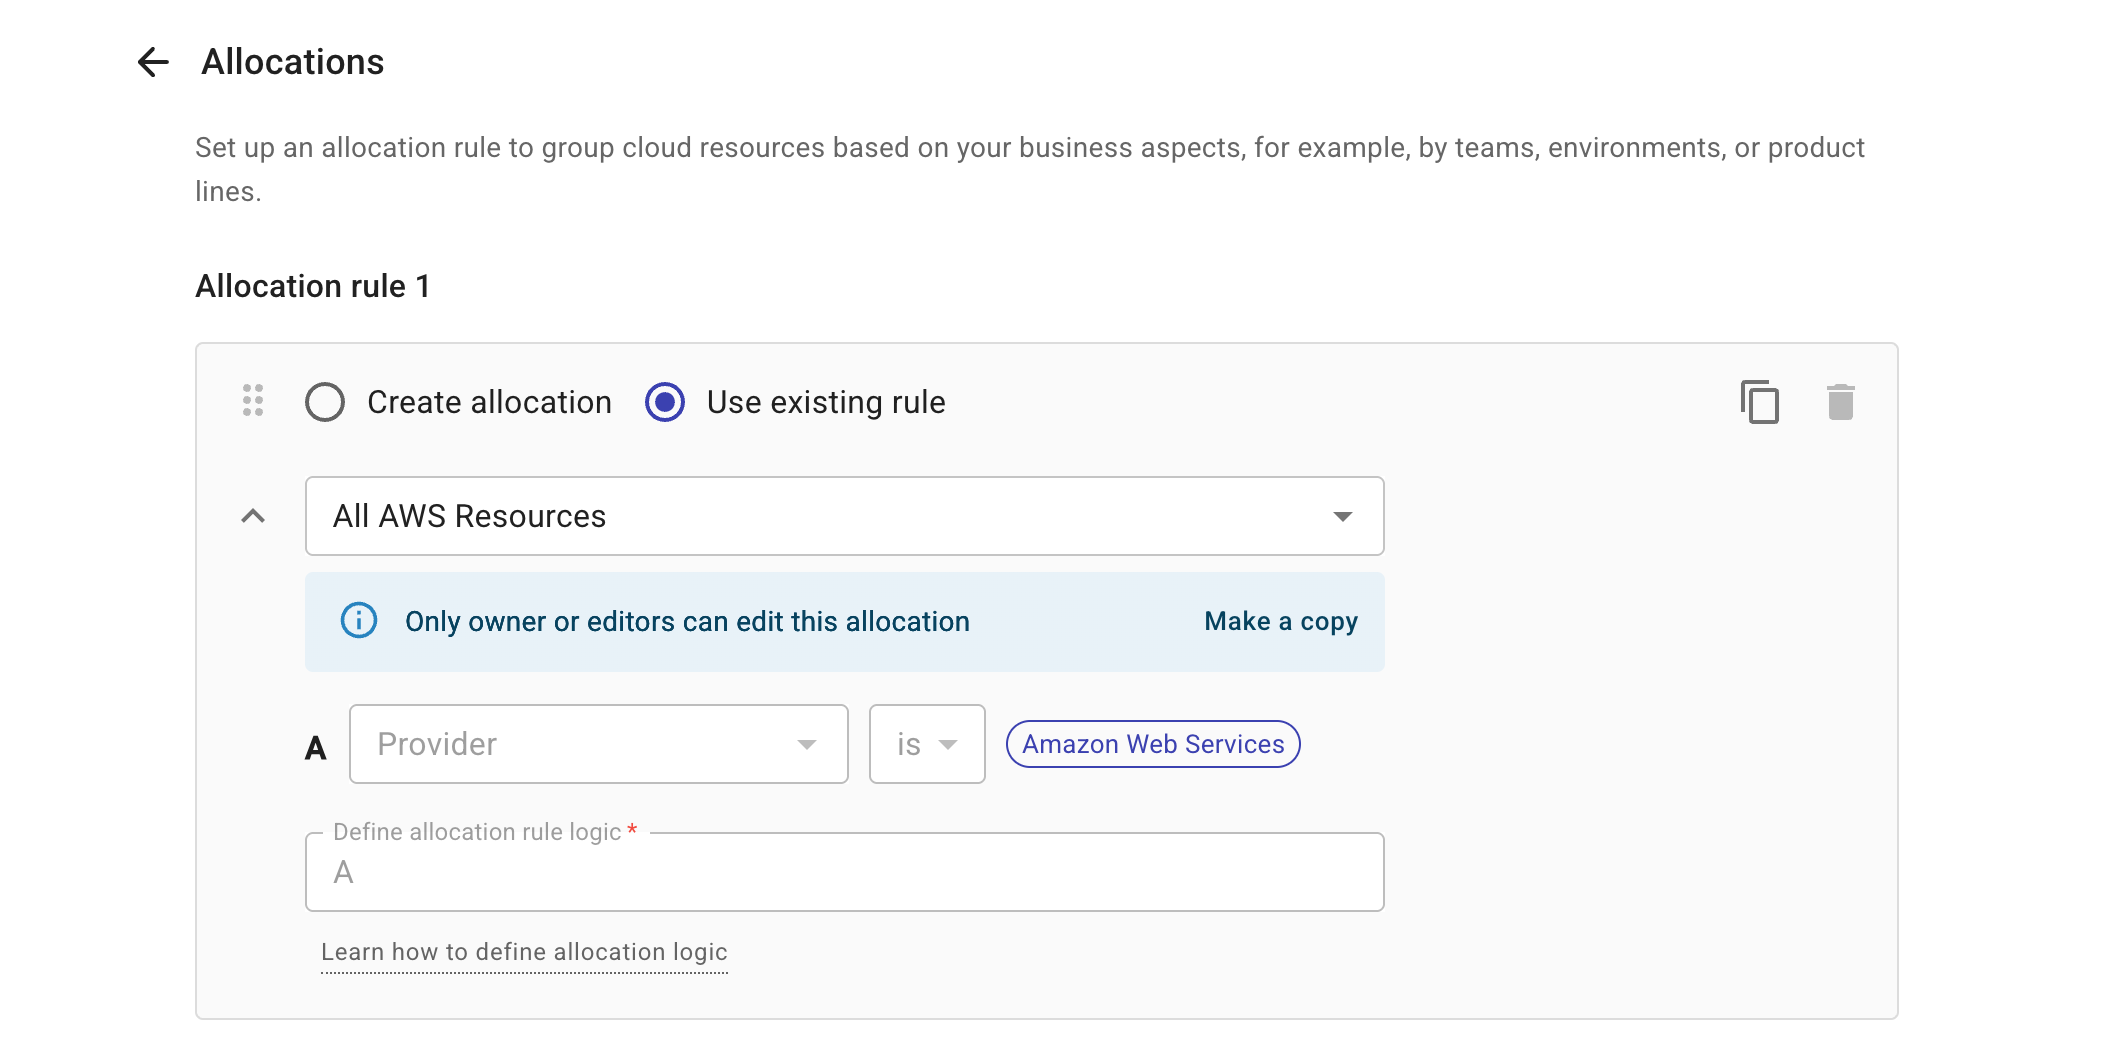Click Make a copy

click(x=1281, y=621)
